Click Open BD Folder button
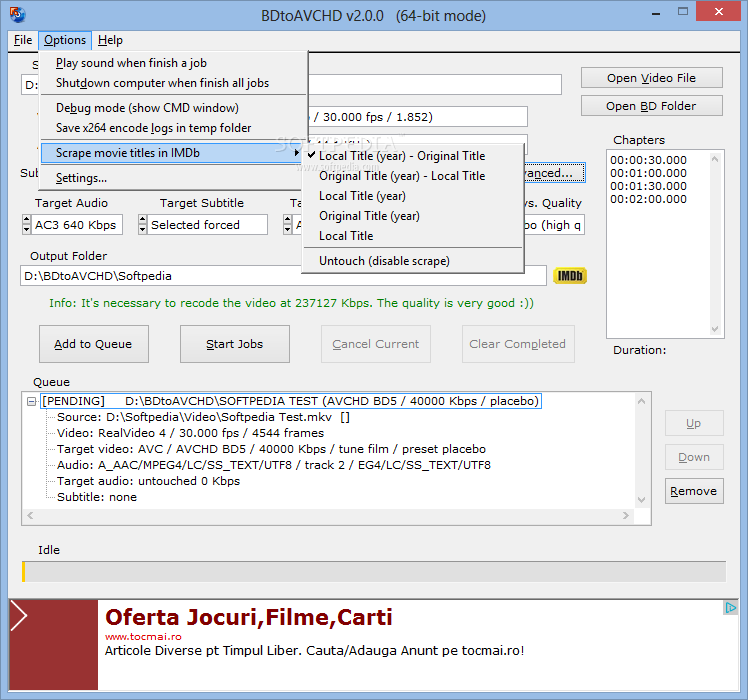This screenshot has height=700, width=748. tap(652, 106)
